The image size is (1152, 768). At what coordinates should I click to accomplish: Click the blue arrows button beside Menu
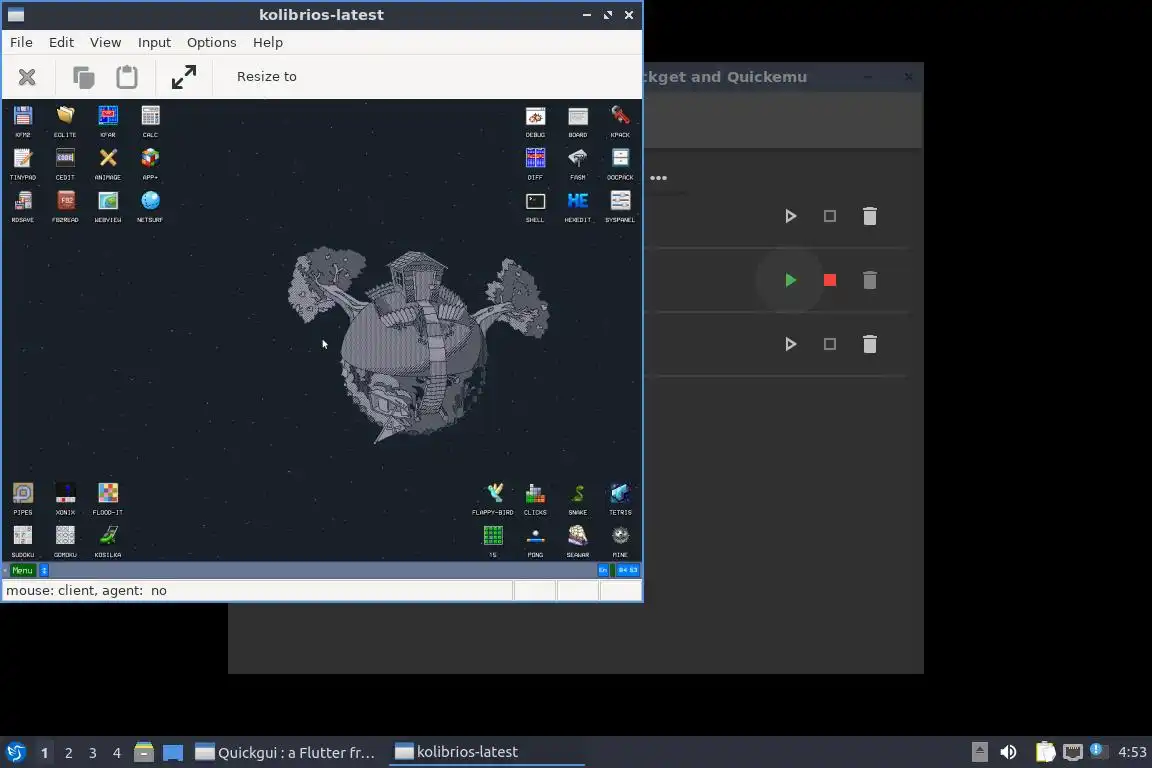[x=44, y=570]
